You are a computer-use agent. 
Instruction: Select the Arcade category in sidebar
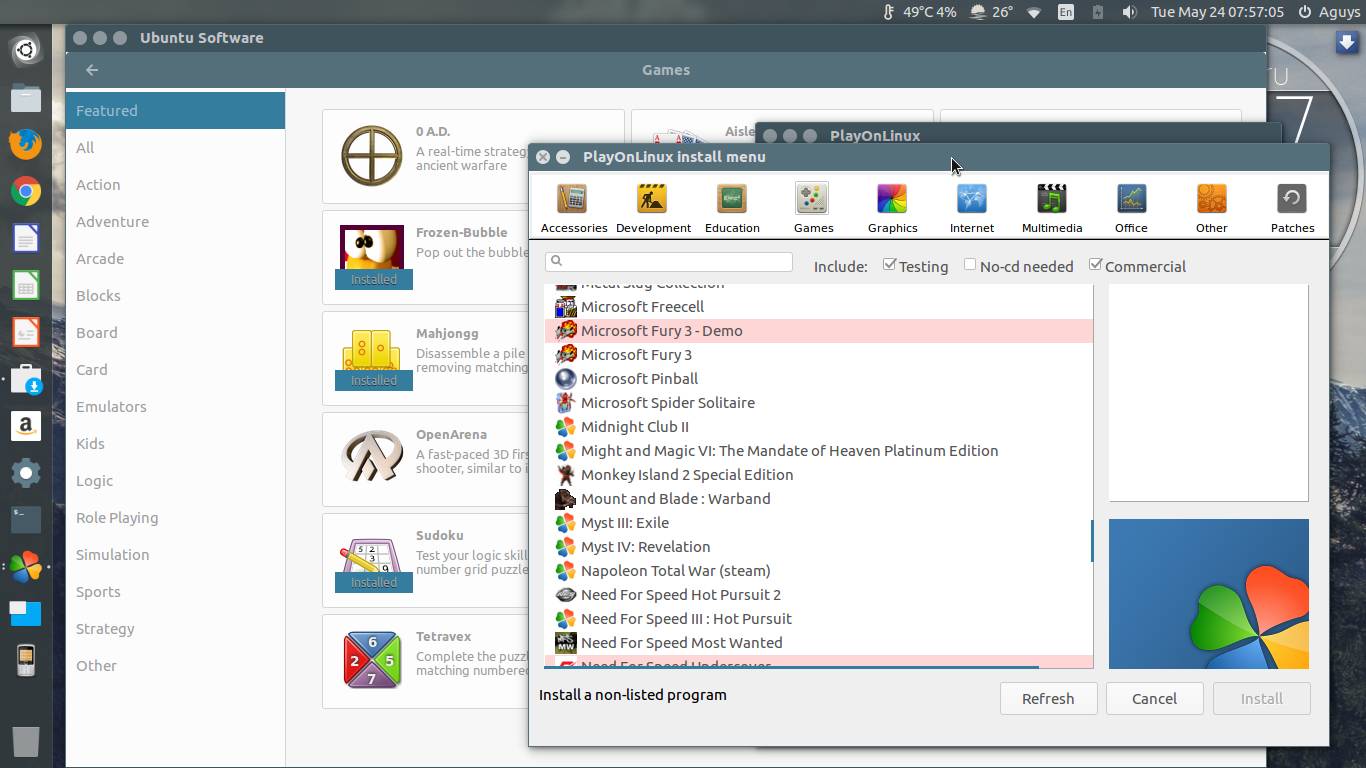[x=175, y=259]
